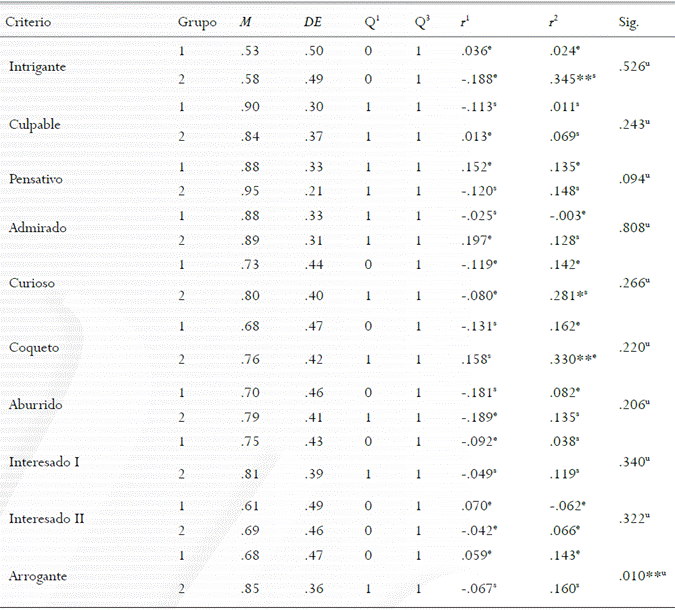Click the Criterio column header
The height and width of the screenshot is (610, 675).
pyautogui.click(x=29, y=21)
